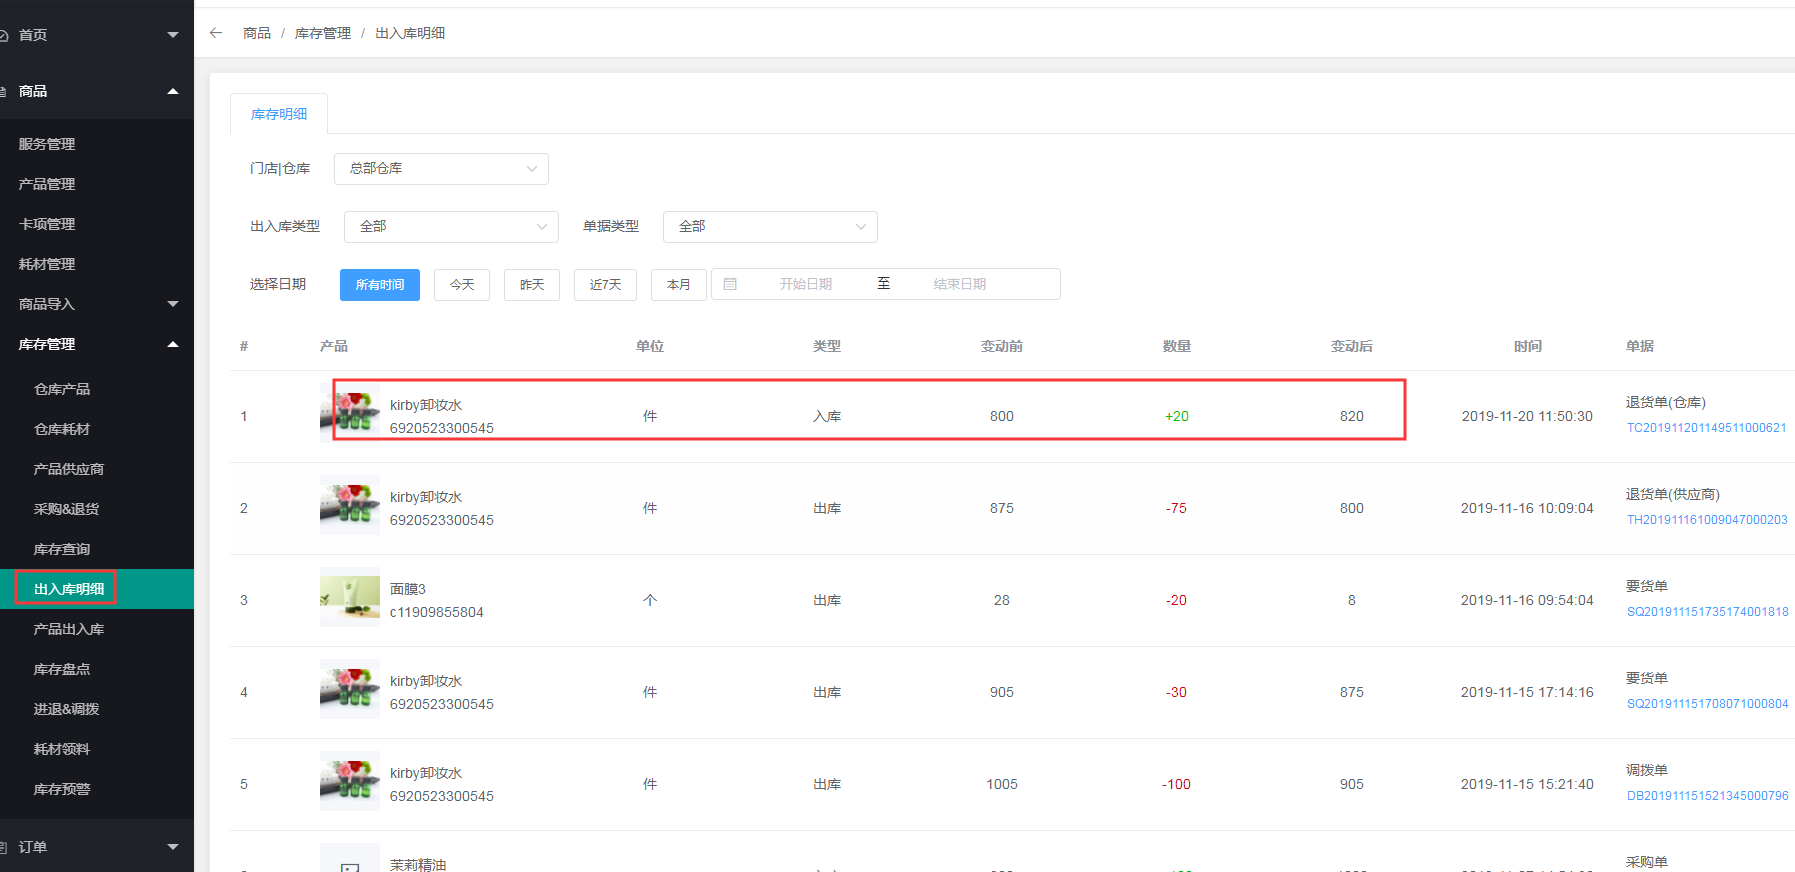The image size is (1795, 872).
Task: Click 库存管理 in the breadcrumb
Action: pos(323,33)
